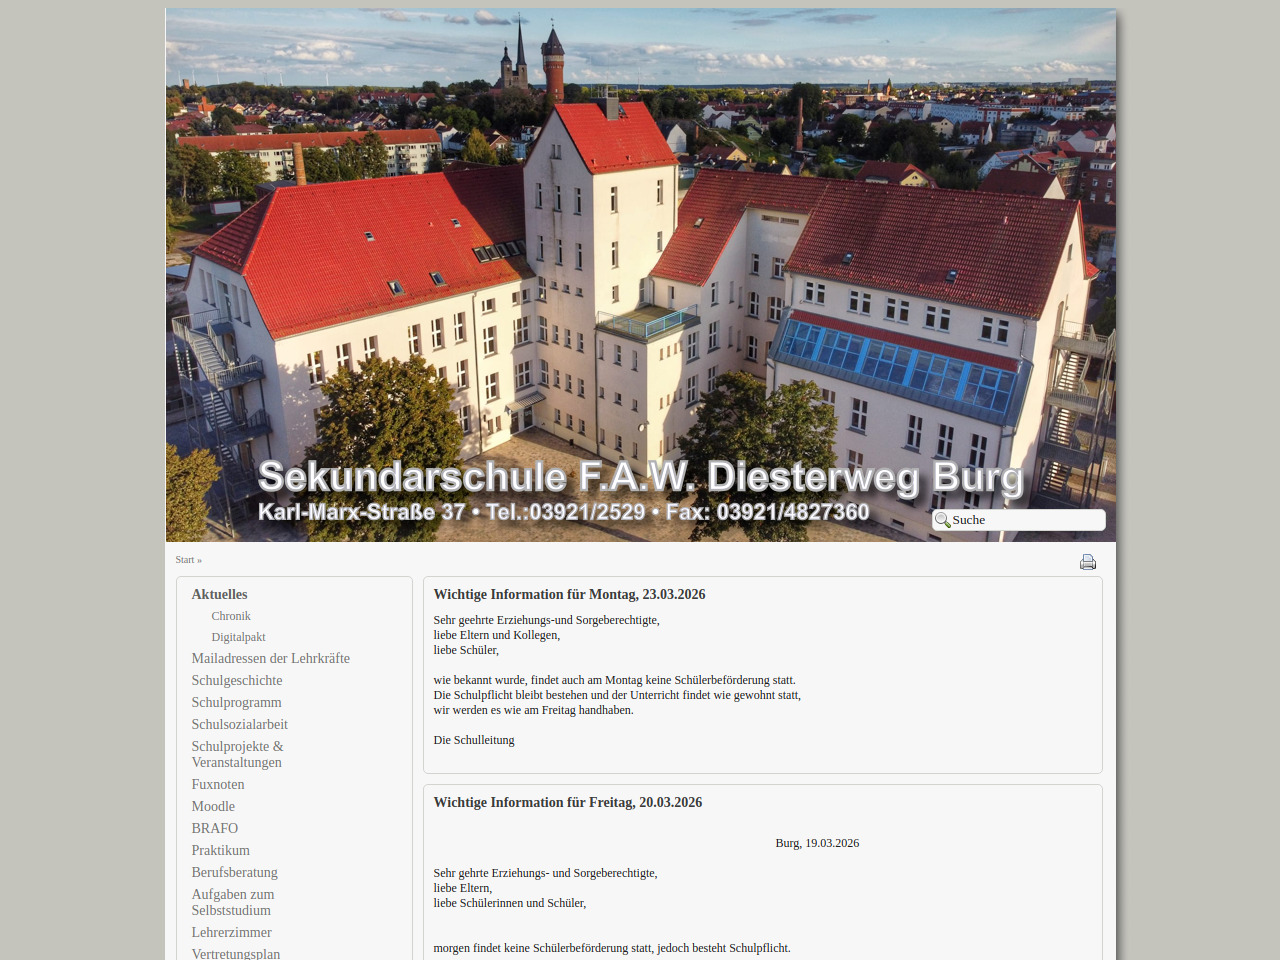This screenshot has width=1280, height=960.
Task: Click the printer icon
Action: pyautogui.click(x=1087, y=562)
